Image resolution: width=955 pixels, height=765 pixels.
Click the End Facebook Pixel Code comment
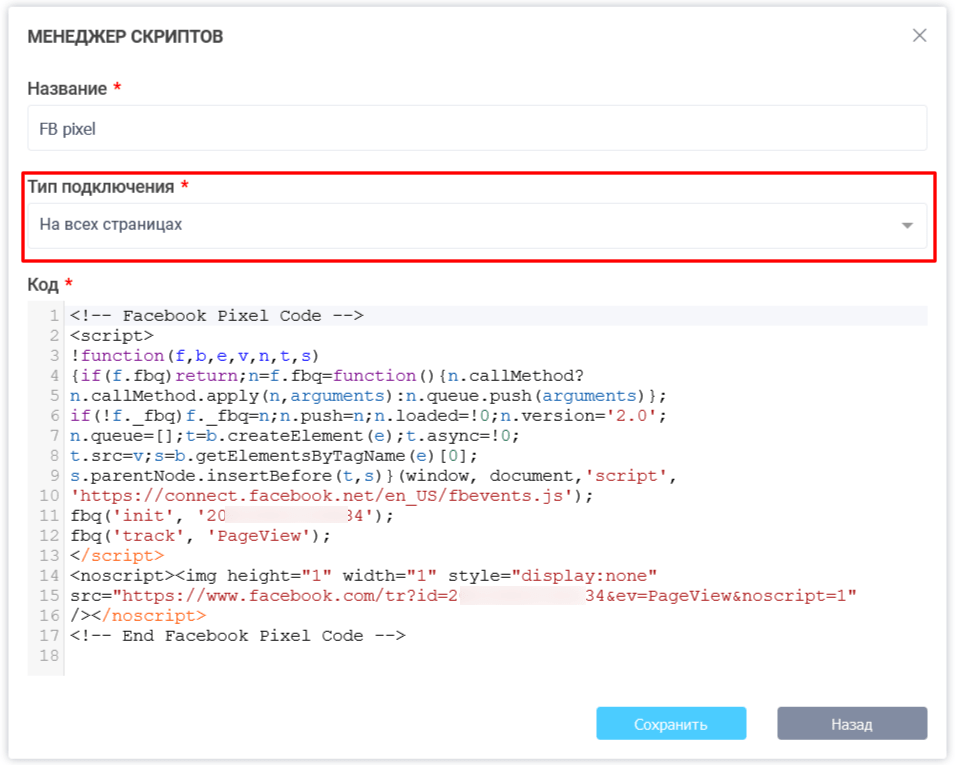coord(237,636)
